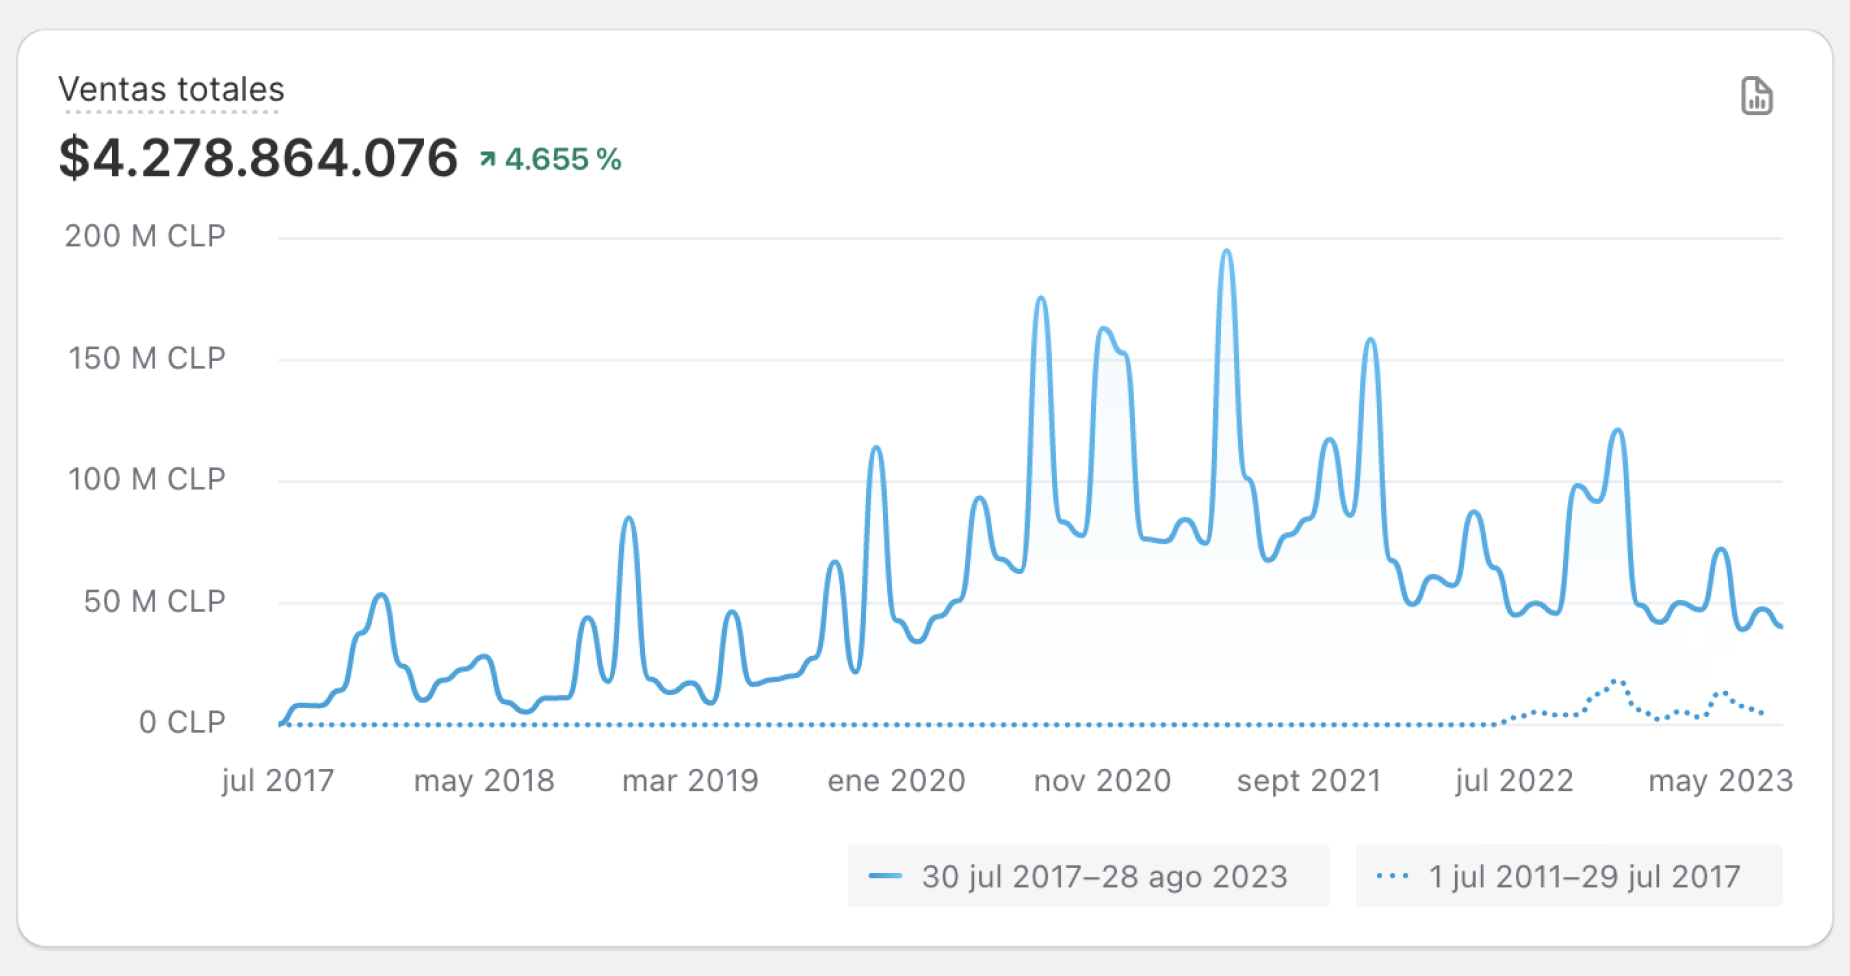Viewport: 1850px width, 976px height.
Task: Select the may 2023 axis label
Action: 1720,780
